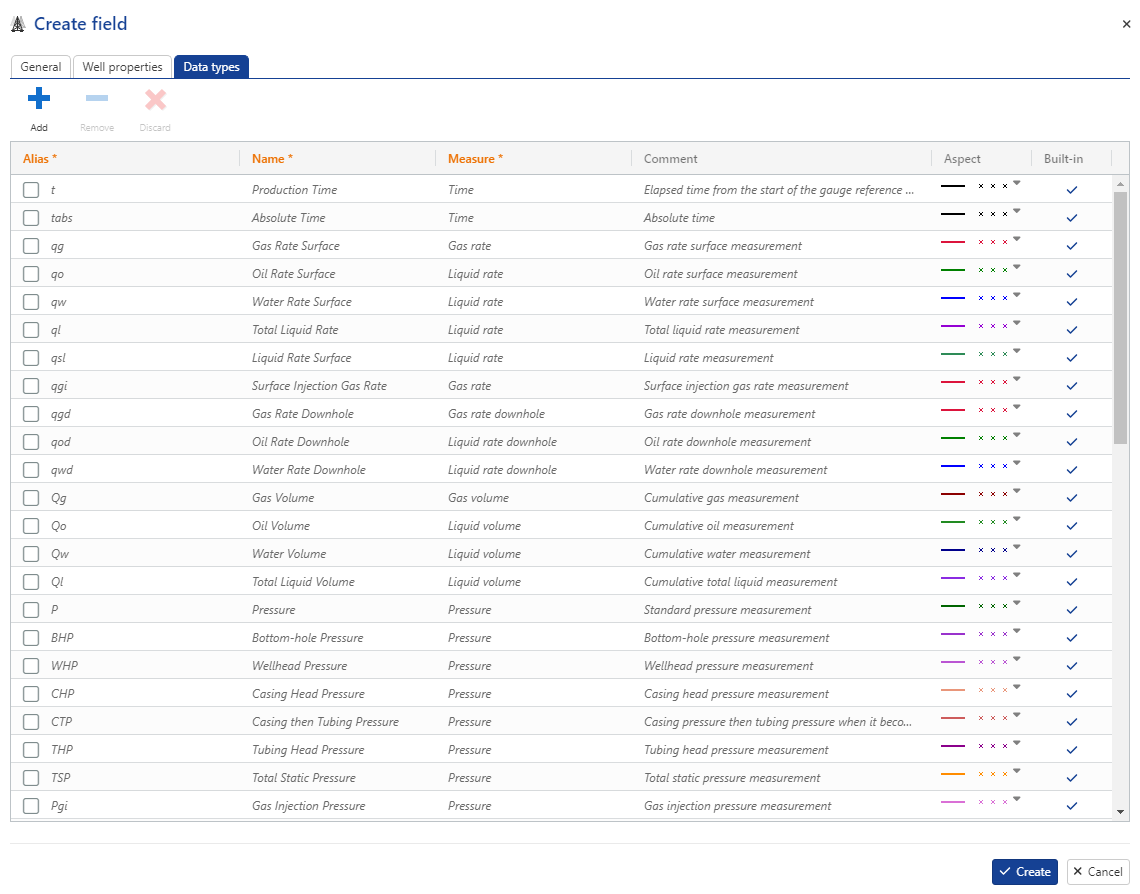The width and height of the screenshot is (1140, 894).
Task: Open the aspect dropdown for Surface Injection Gas Rate
Action: [x=1016, y=379]
